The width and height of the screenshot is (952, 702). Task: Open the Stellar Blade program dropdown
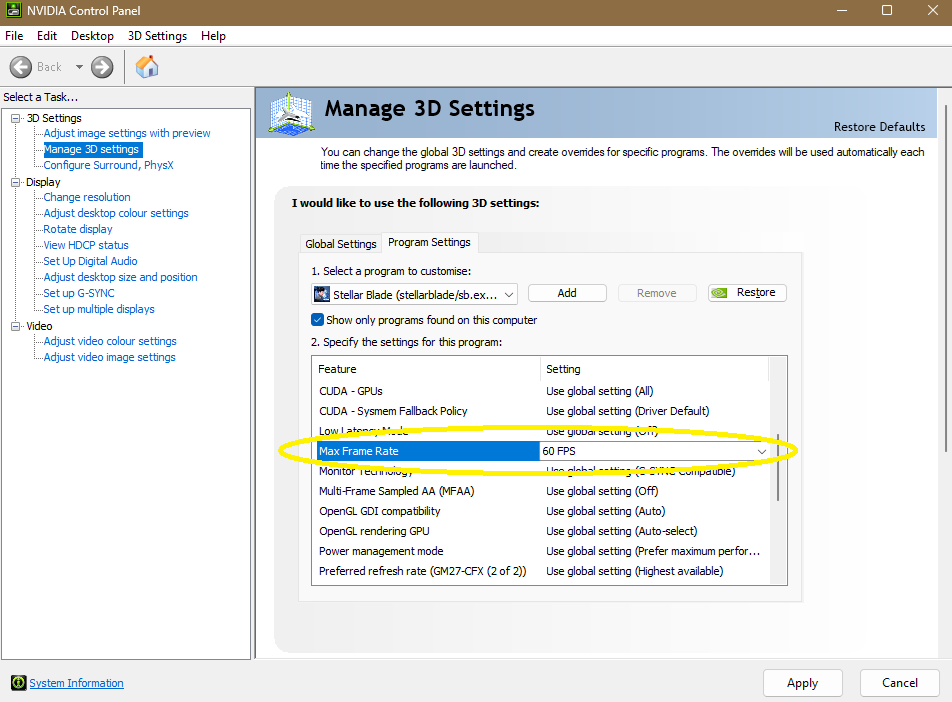414,295
